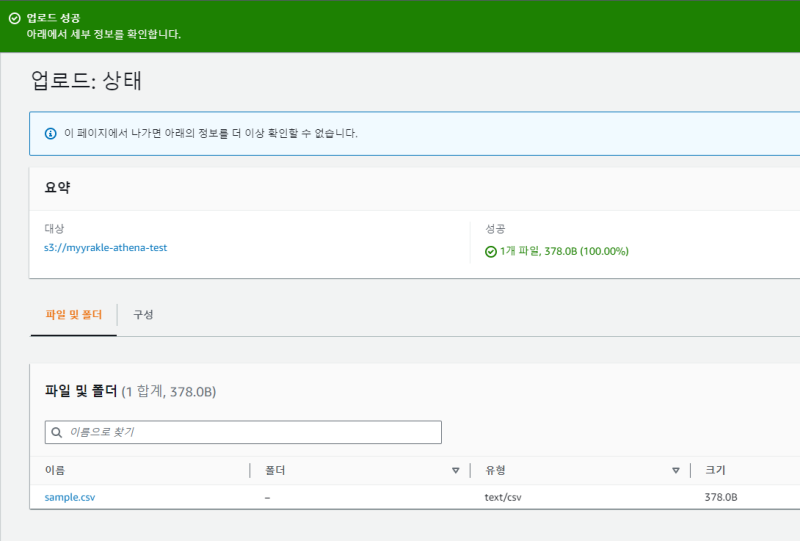Click the 업로드: 상태 page heading
Image resolution: width=800 pixels, height=541 pixels.
(87, 81)
